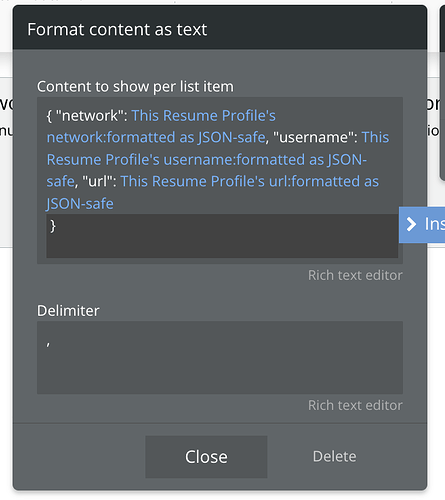Image resolution: width=445 pixels, height=500 pixels.
Task: Close the Format content as text popup
Action: coord(206,457)
